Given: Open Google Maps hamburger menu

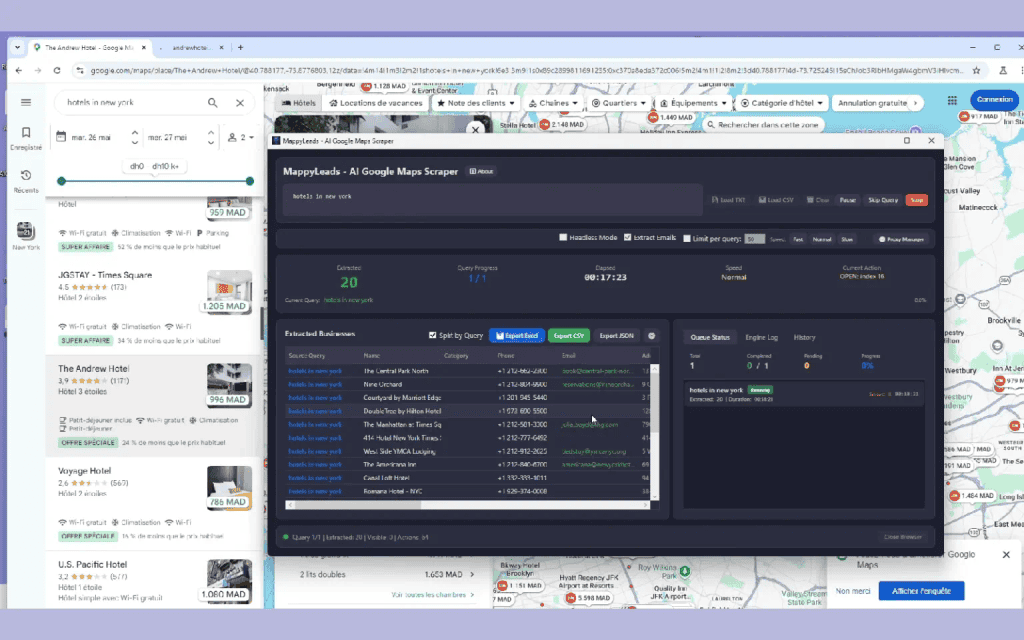Looking at the screenshot, I should [x=25, y=103].
